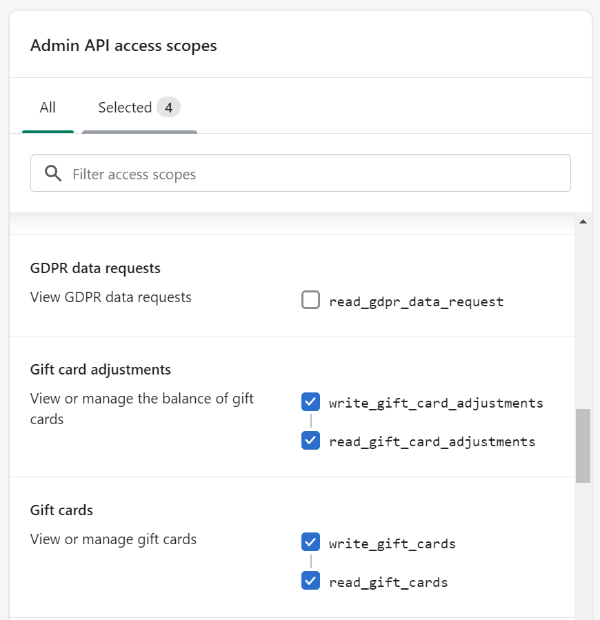Click the scrollbar up arrow
This screenshot has height=620, width=600.
[x=583, y=222]
